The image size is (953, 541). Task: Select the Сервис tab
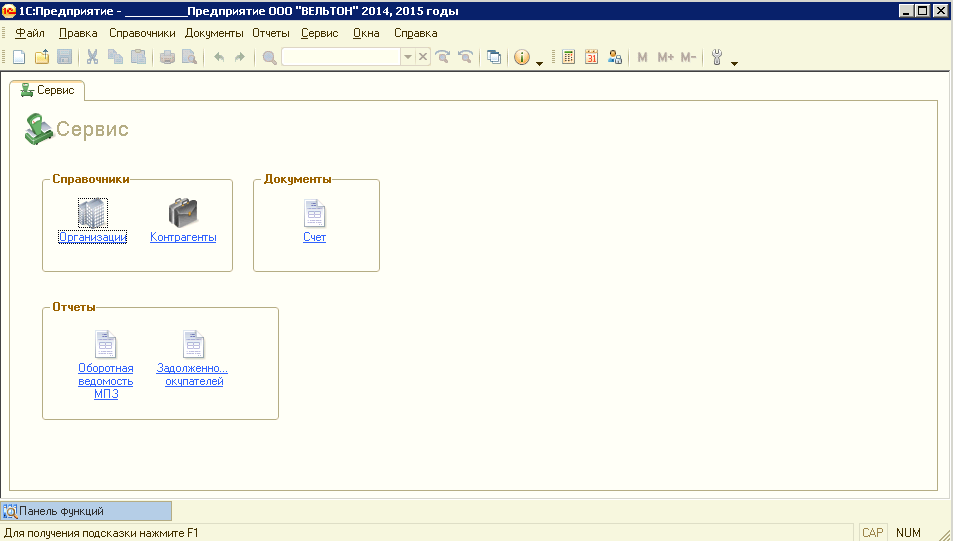47,90
